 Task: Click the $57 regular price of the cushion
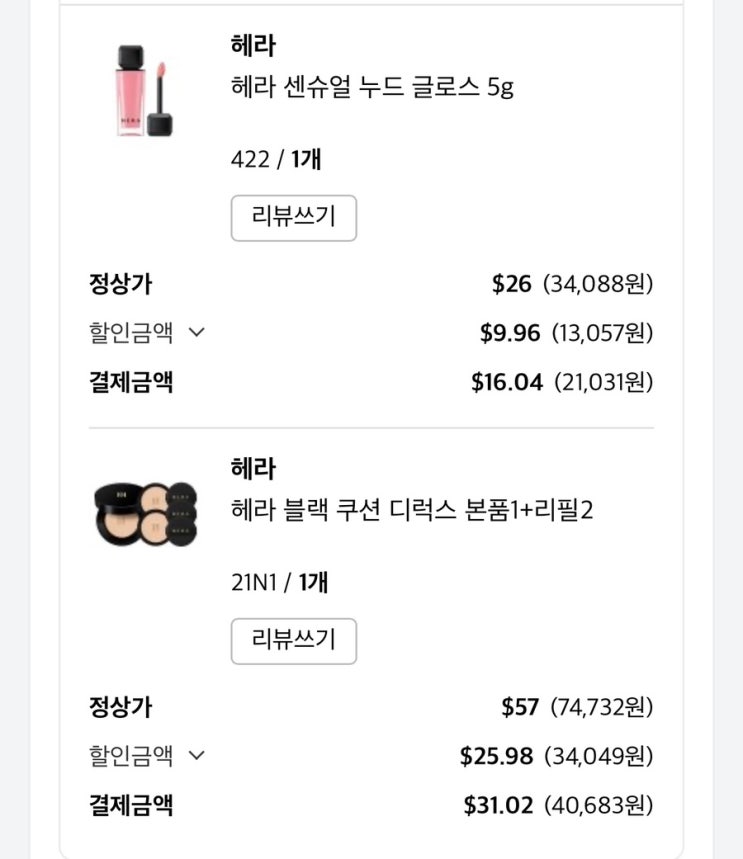pyautogui.click(x=520, y=707)
